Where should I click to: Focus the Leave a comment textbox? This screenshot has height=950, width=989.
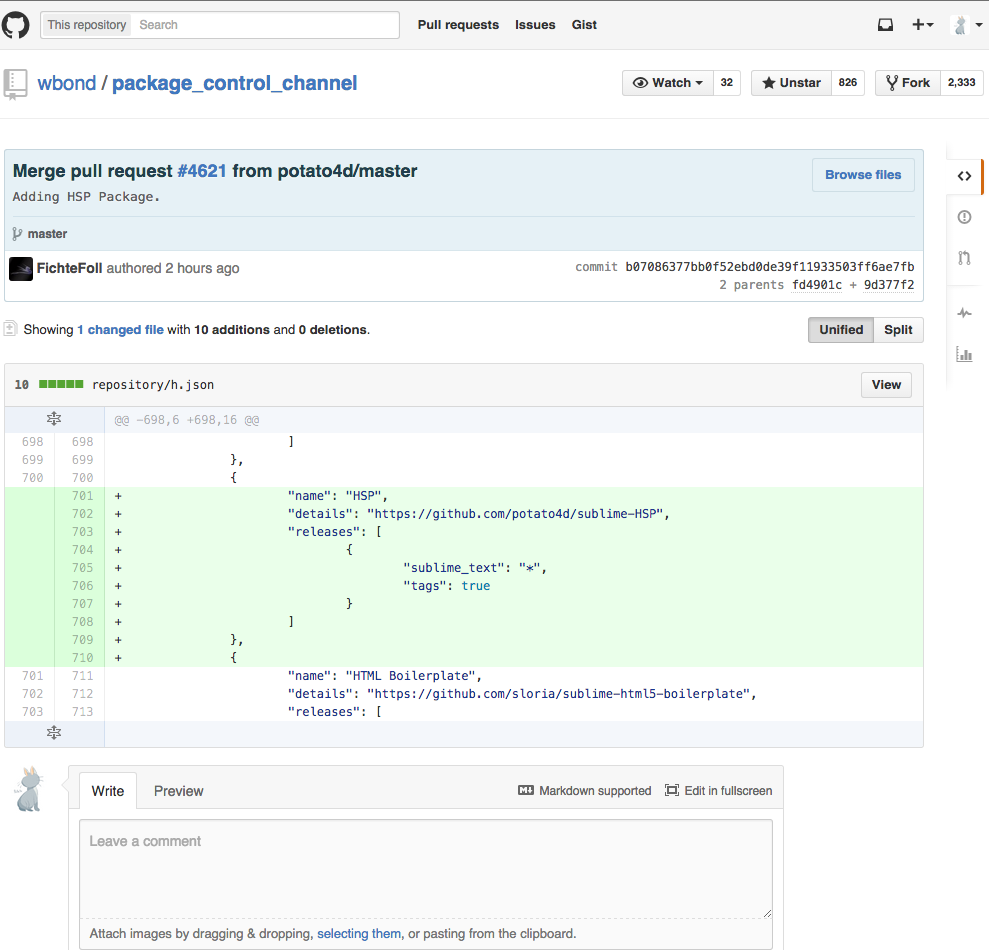(x=426, y=869)
